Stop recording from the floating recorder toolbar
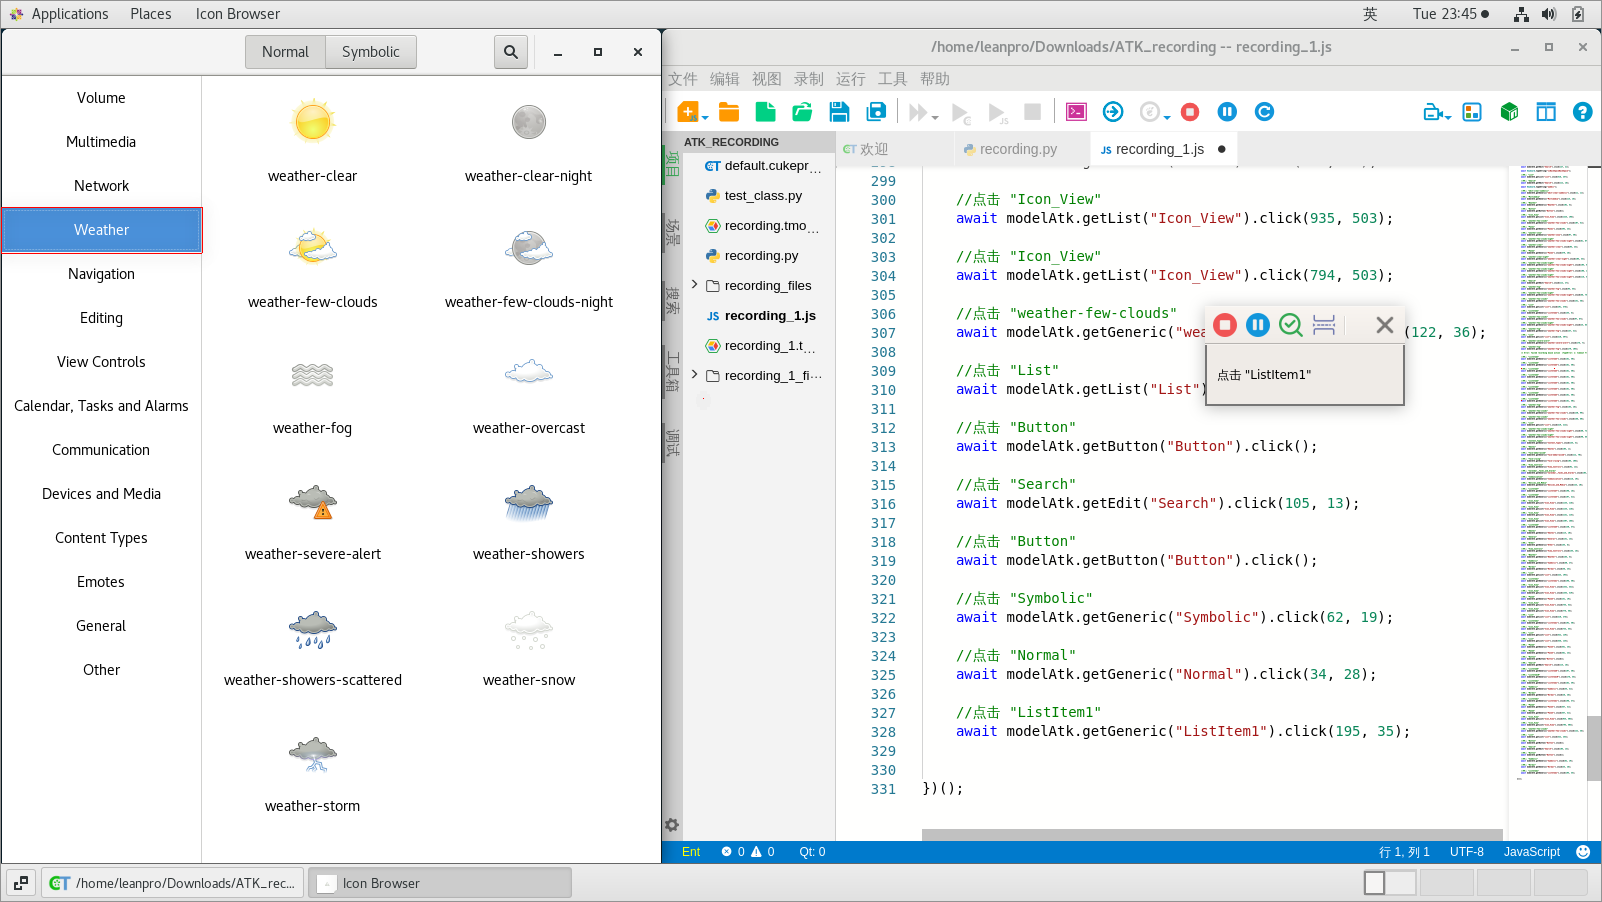 pos(1225,325)
